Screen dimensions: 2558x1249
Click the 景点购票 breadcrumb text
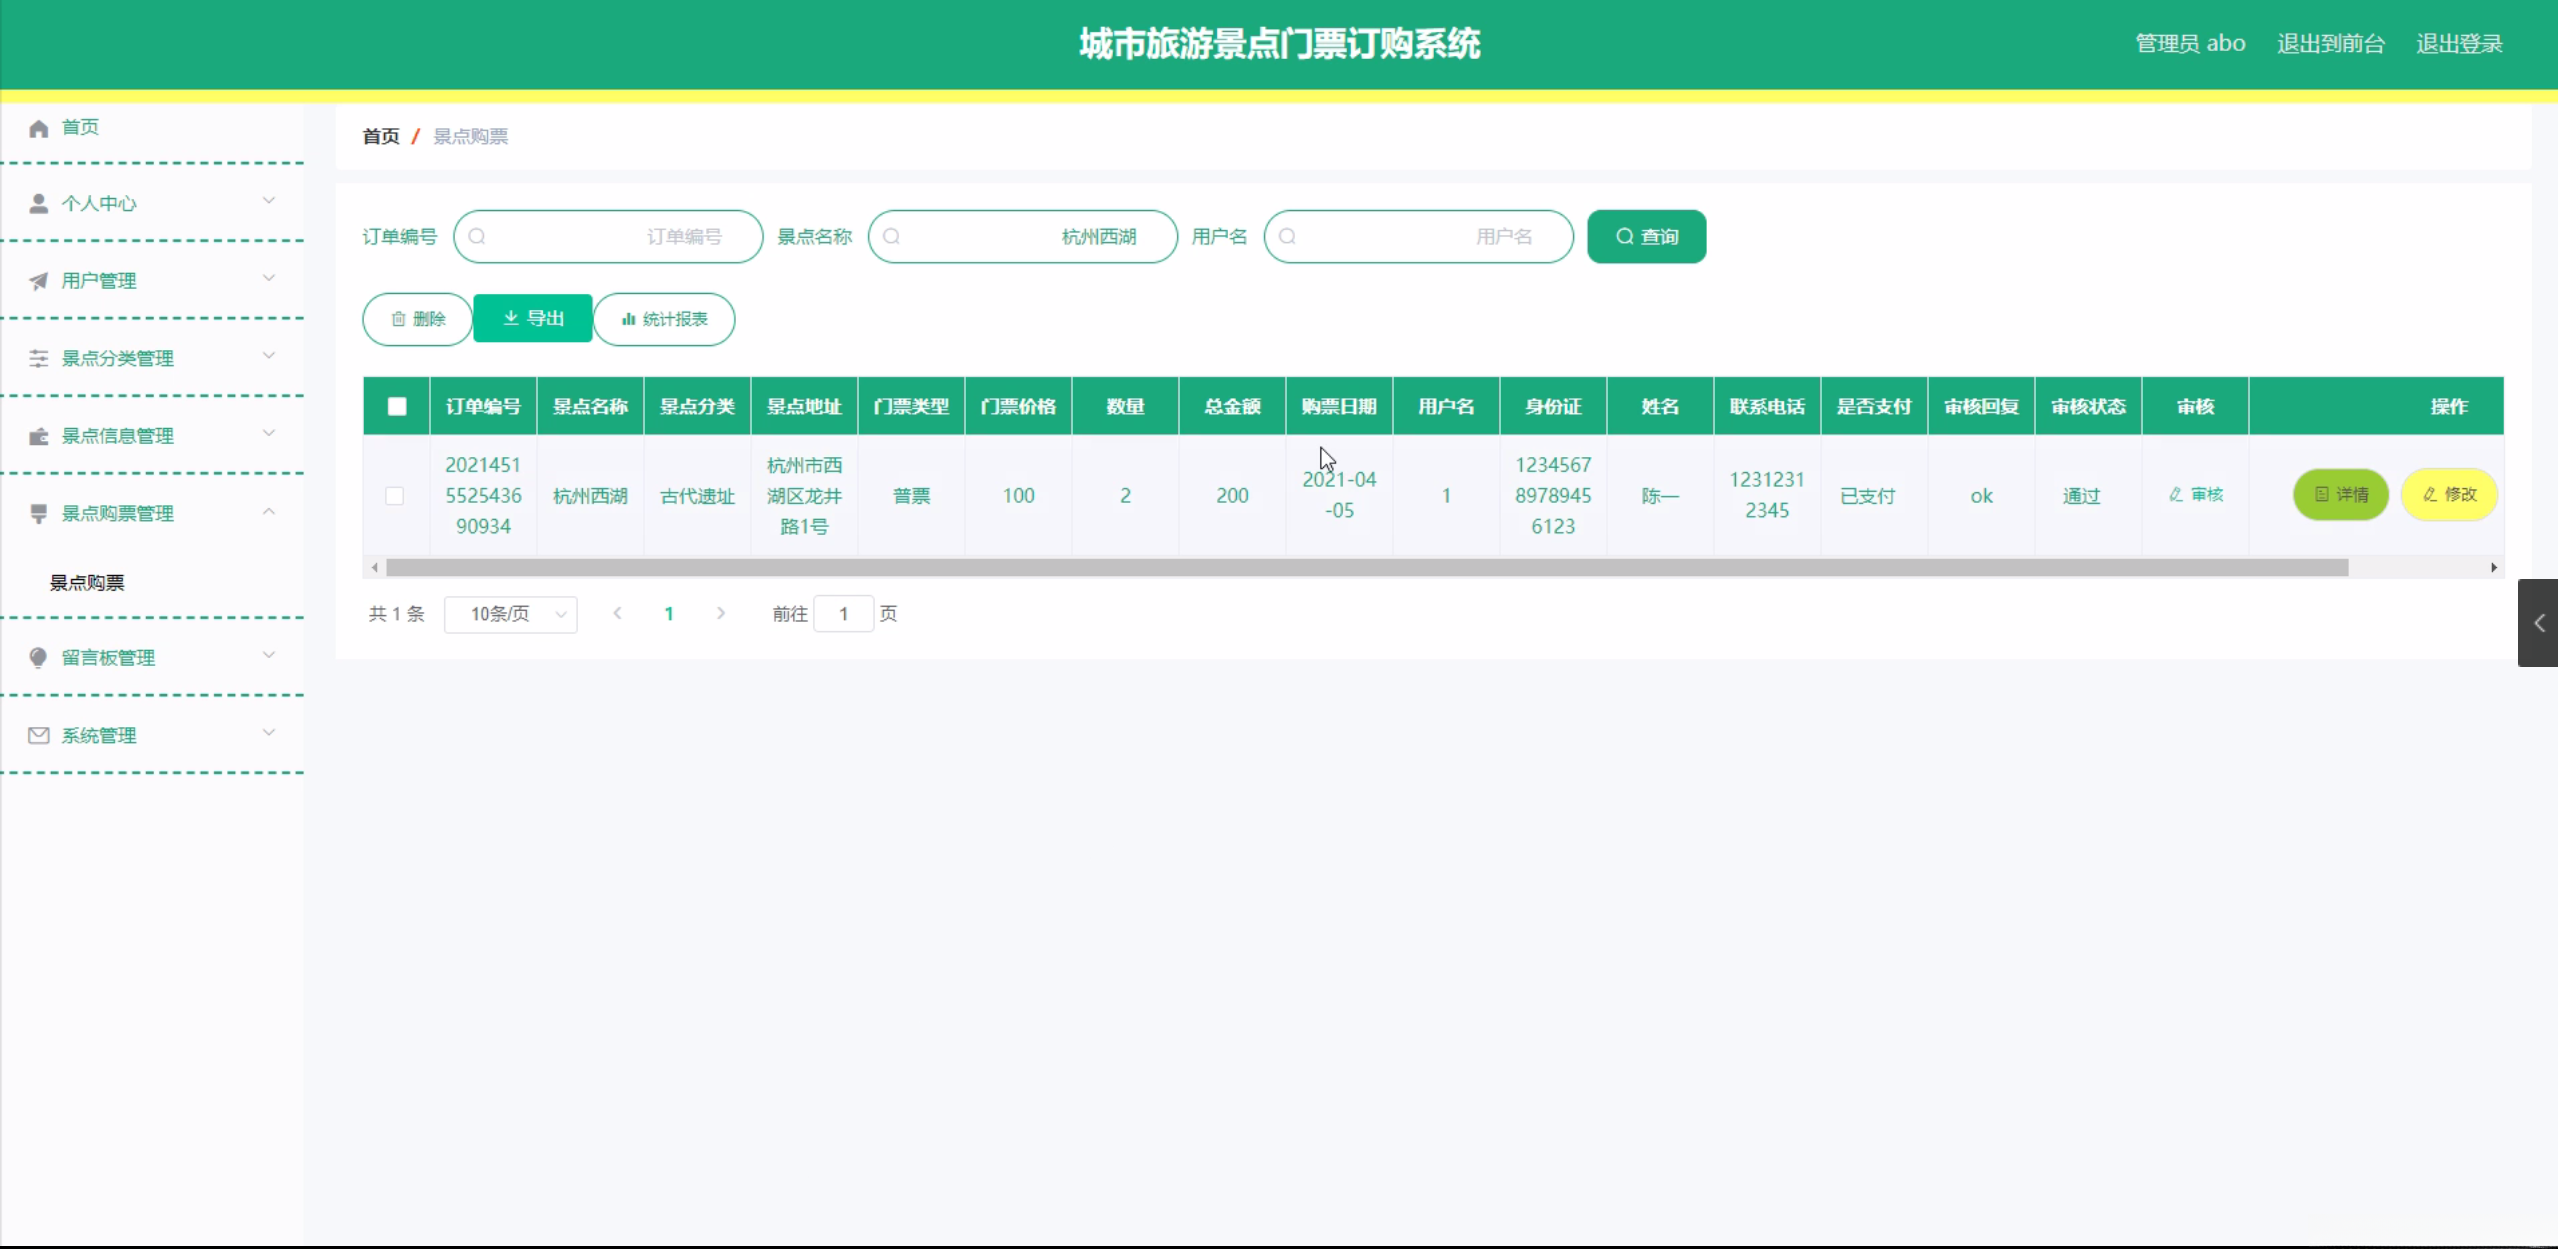(x=470, y=136)
